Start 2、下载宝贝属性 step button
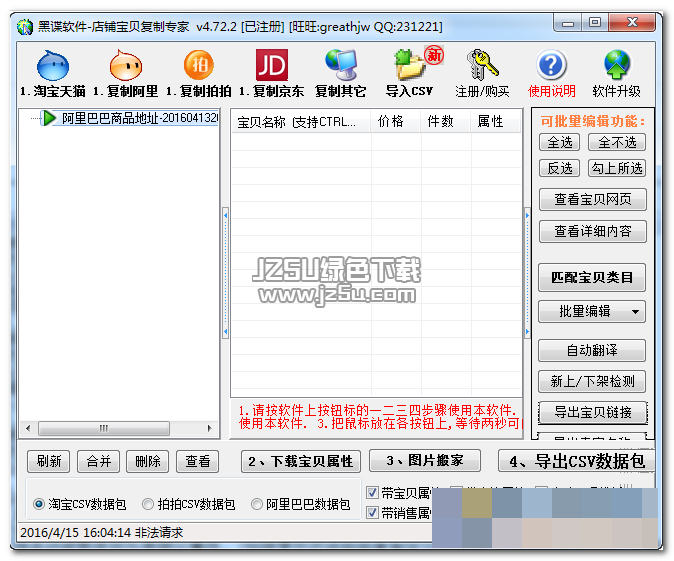This screenshot has height=561, width=674. pos(301,461)
